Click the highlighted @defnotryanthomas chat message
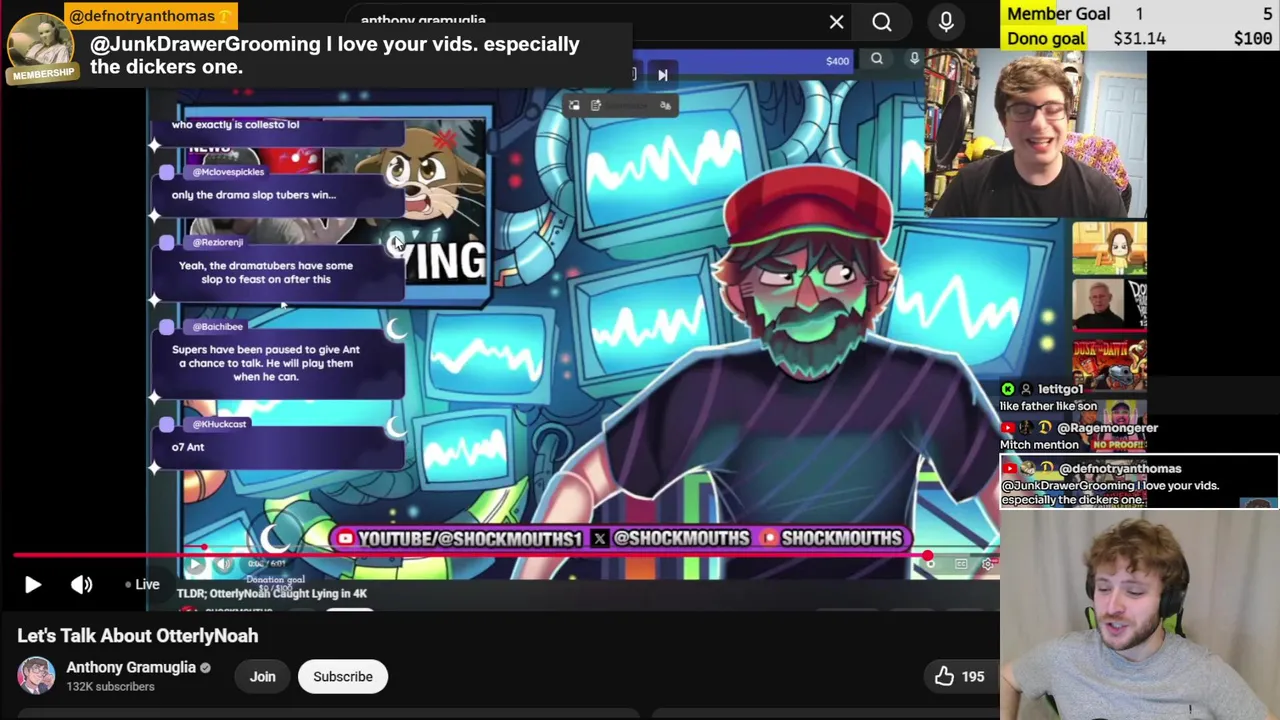Image resolution: width=1280 pixels, height=720 pixels. coord(1139,482)
